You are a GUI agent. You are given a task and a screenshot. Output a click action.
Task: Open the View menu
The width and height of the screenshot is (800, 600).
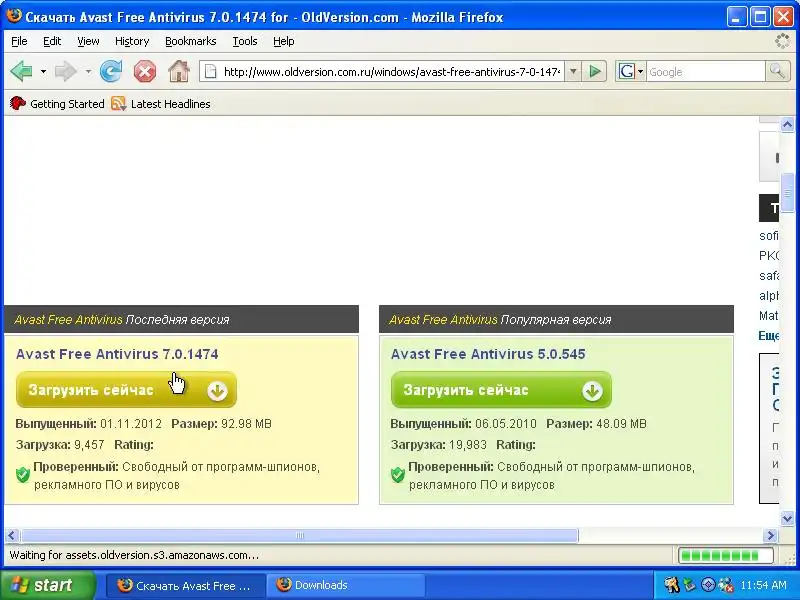[88, 41]
